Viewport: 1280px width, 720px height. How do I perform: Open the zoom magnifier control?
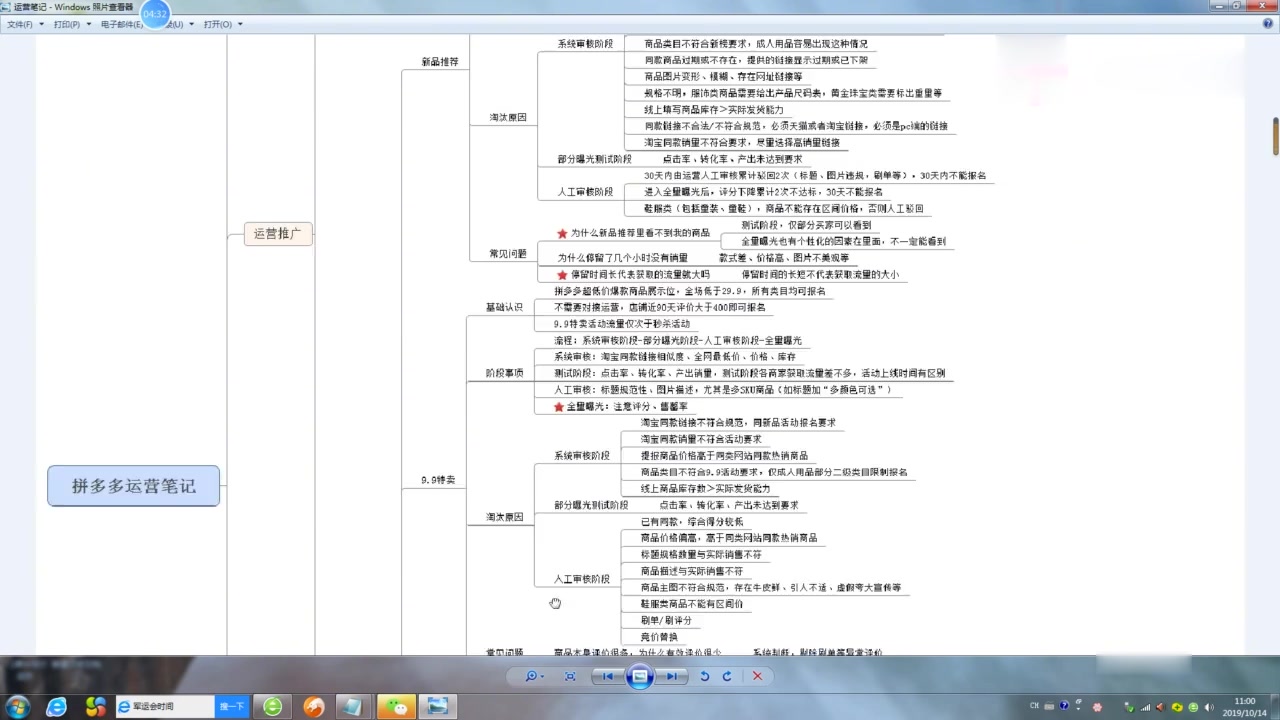[x=533, y=676]
